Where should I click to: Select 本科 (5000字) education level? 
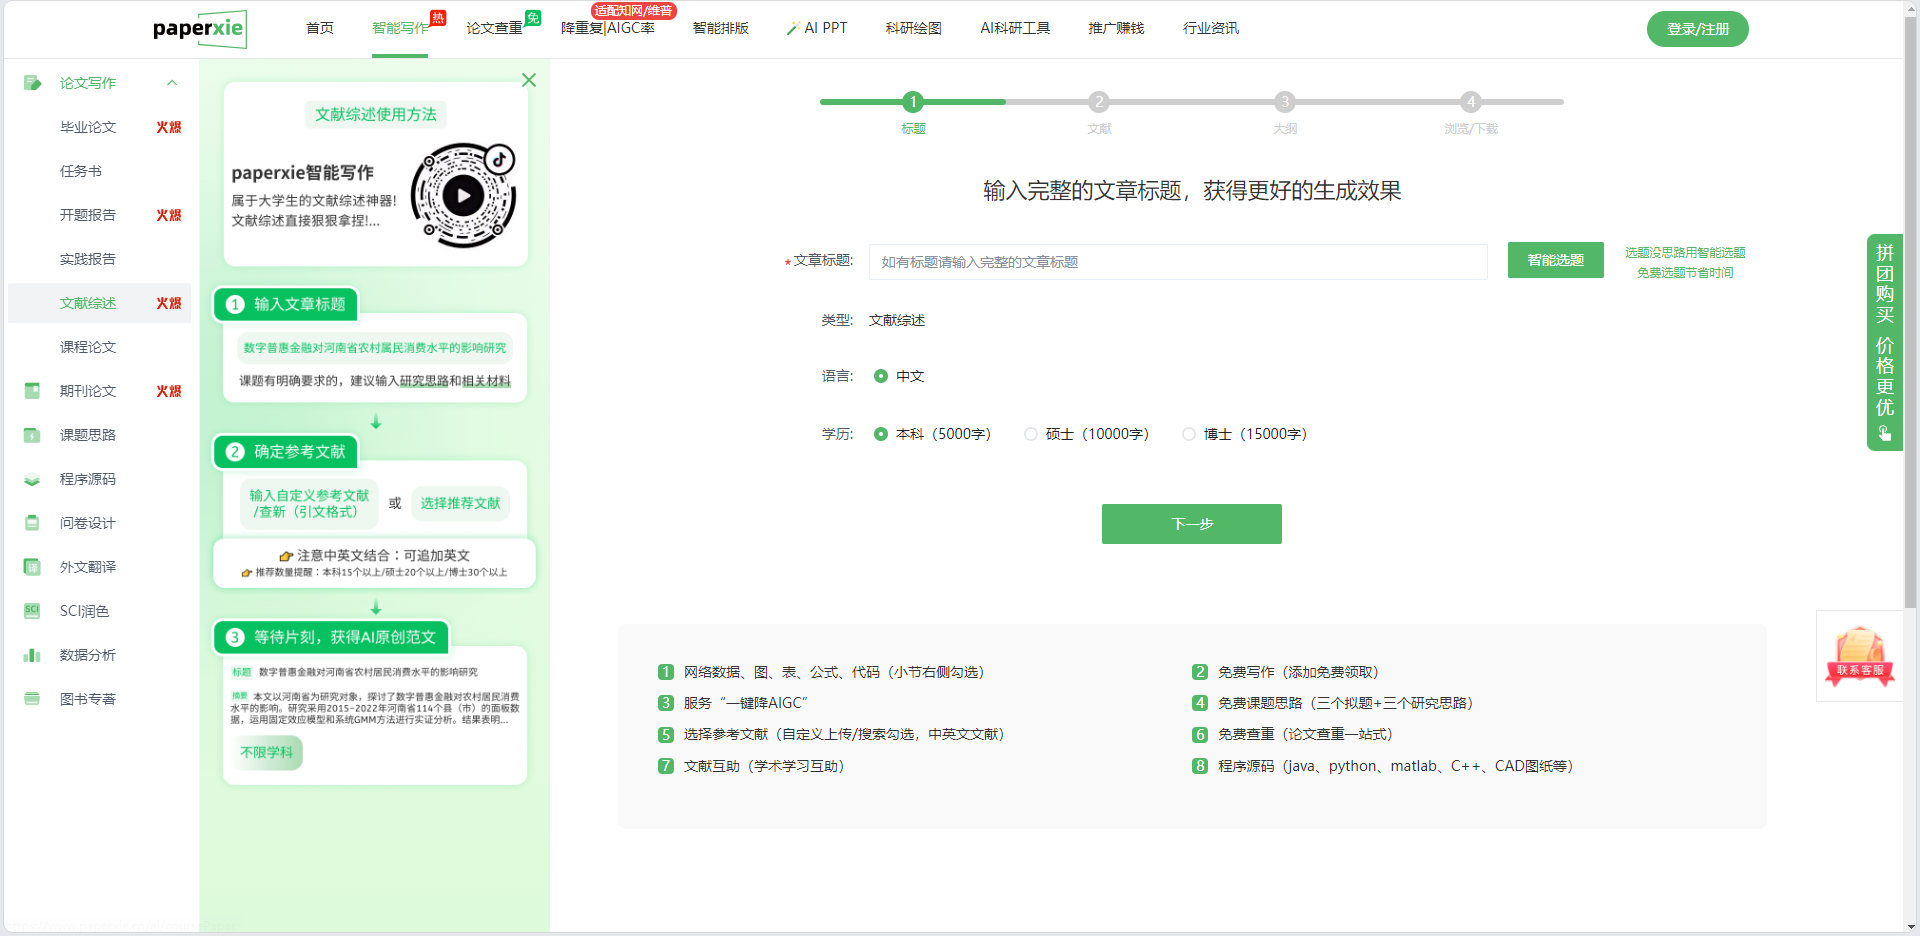pyautogui.click(x=881, y=434)
